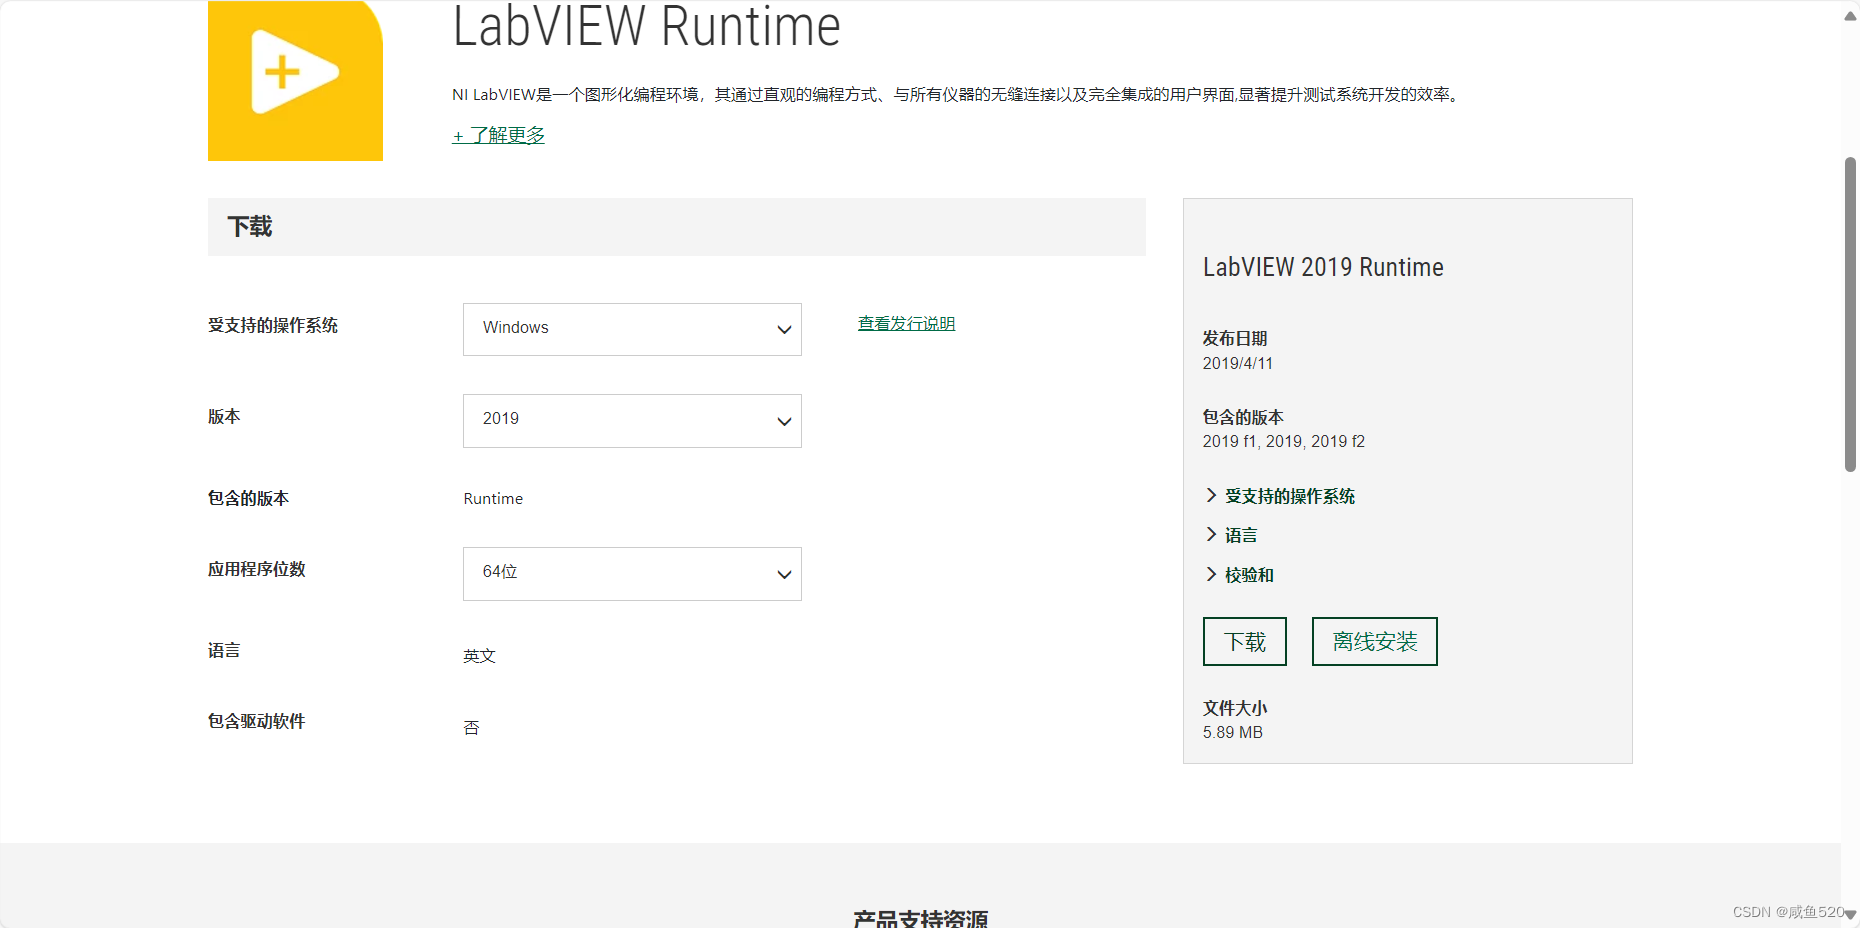
Task: Click the page vertical scrollbar thumb
Action: click(x=1850, y=314)
